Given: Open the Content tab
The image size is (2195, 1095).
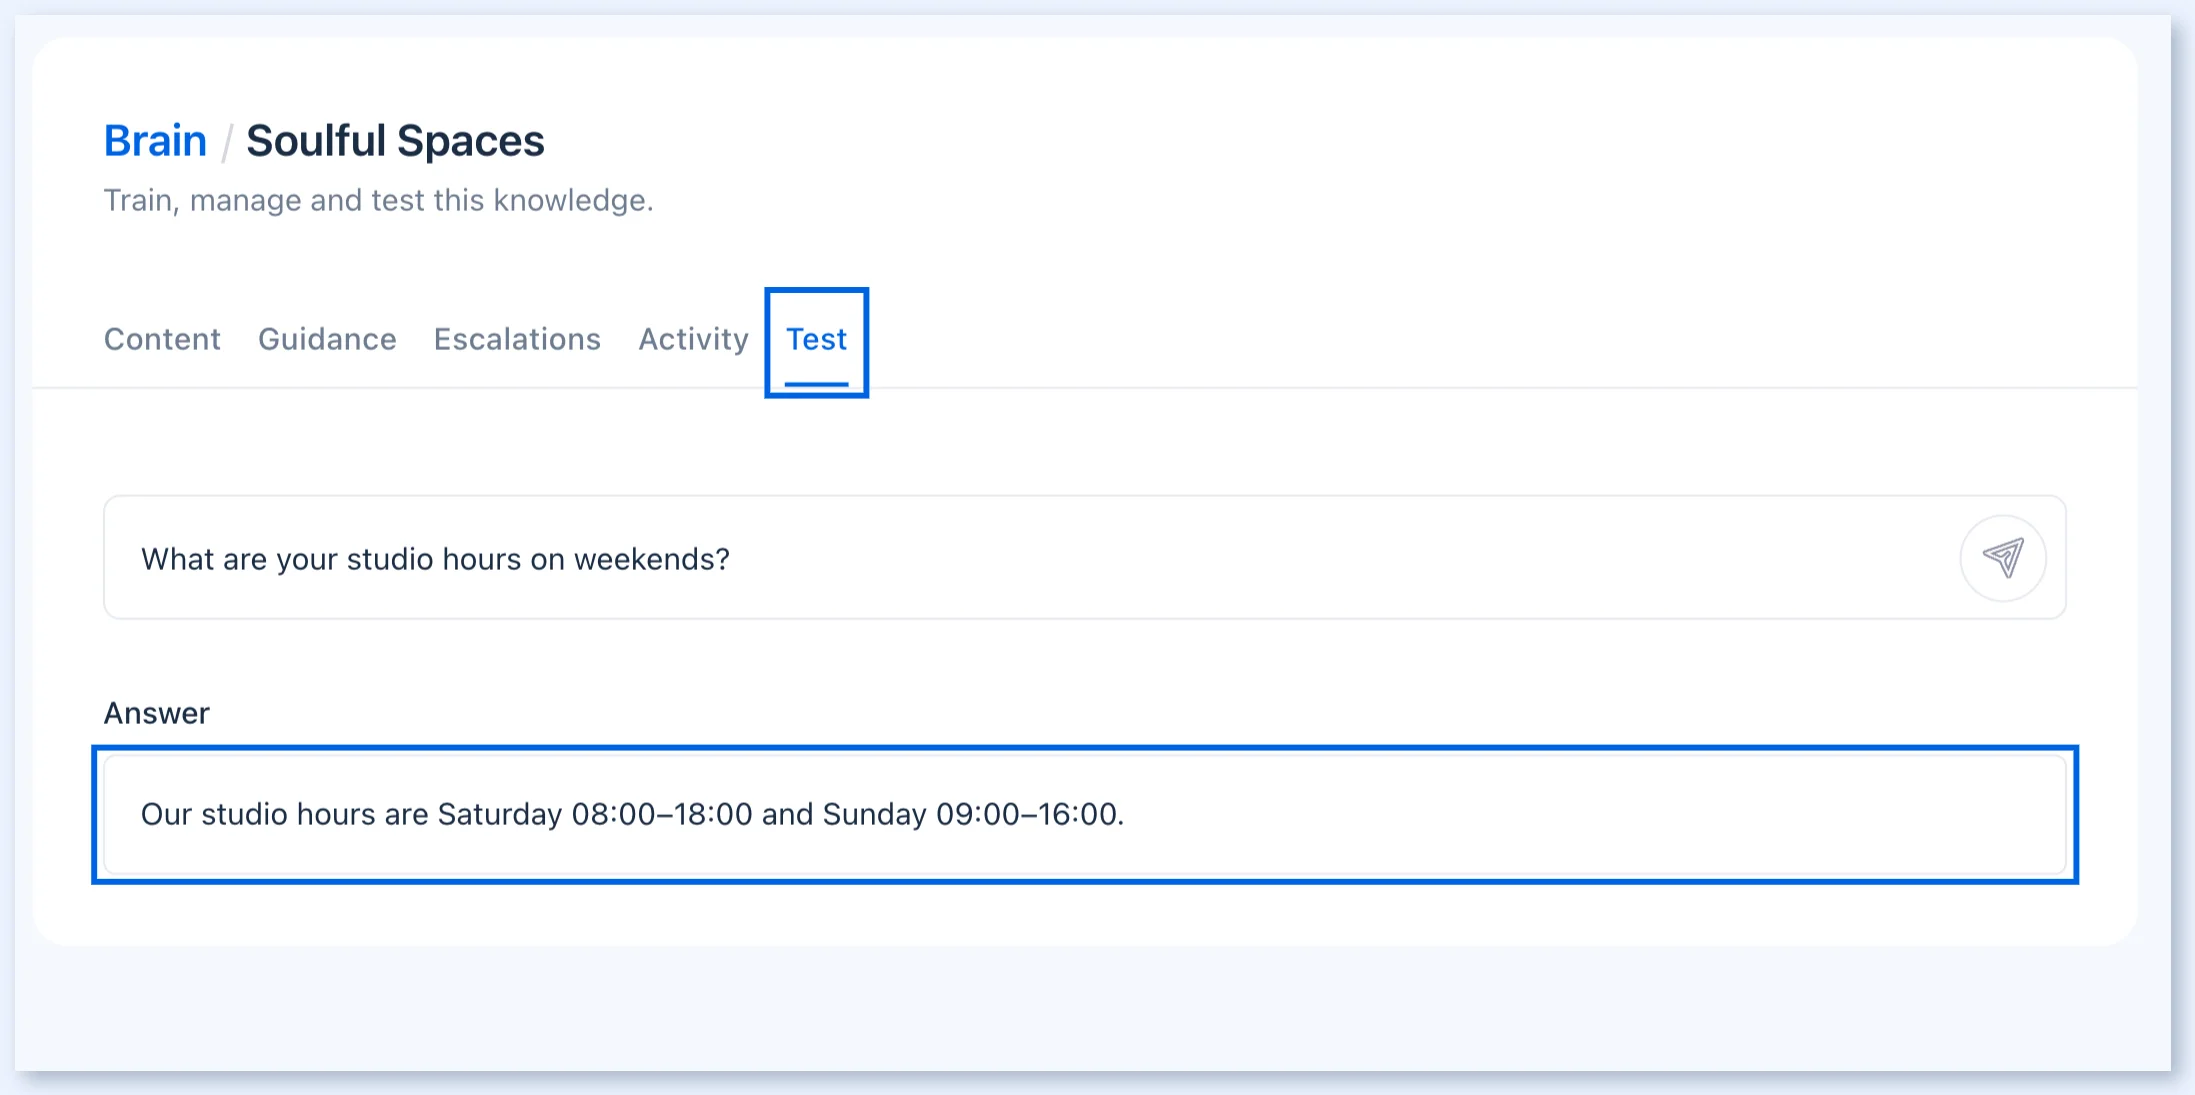Looking at the screenshot, I should click(x=162, y=339).
